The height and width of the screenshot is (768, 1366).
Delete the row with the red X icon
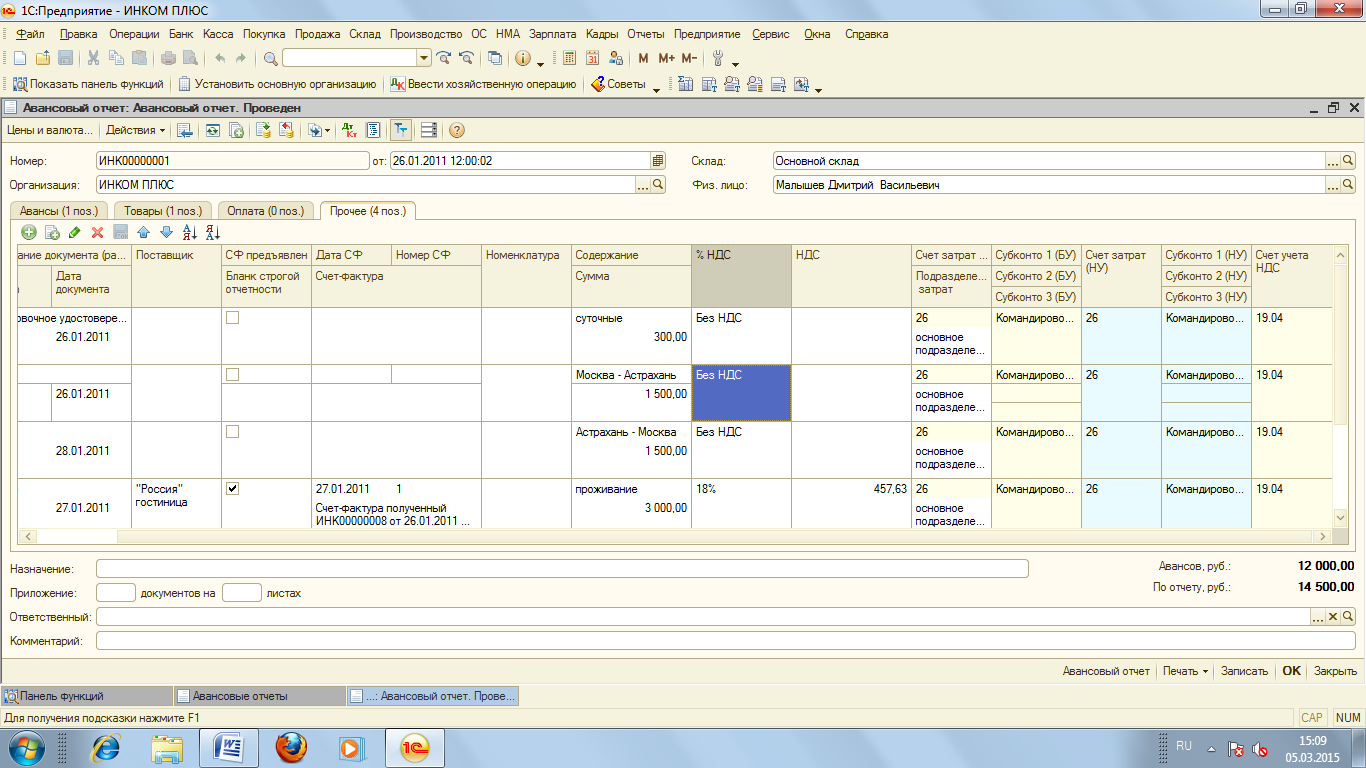[x=98, y=232]
